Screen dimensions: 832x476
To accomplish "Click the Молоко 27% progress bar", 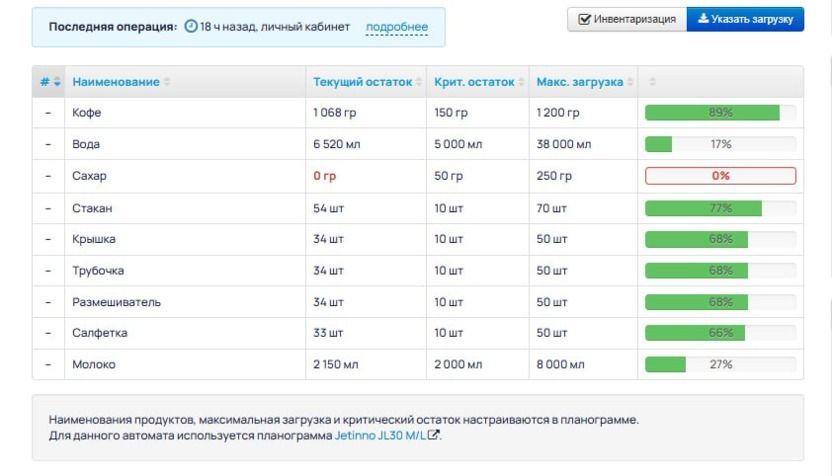I will (x=720, y=365).
